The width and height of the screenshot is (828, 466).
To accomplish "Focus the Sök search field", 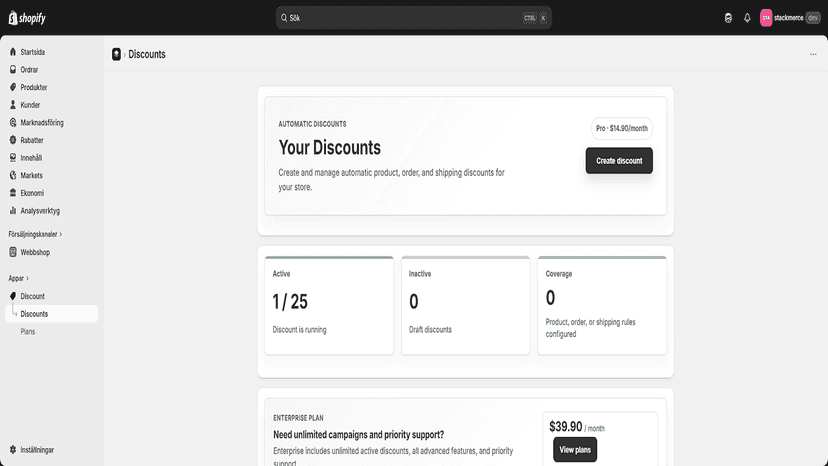I will (413, 18).
